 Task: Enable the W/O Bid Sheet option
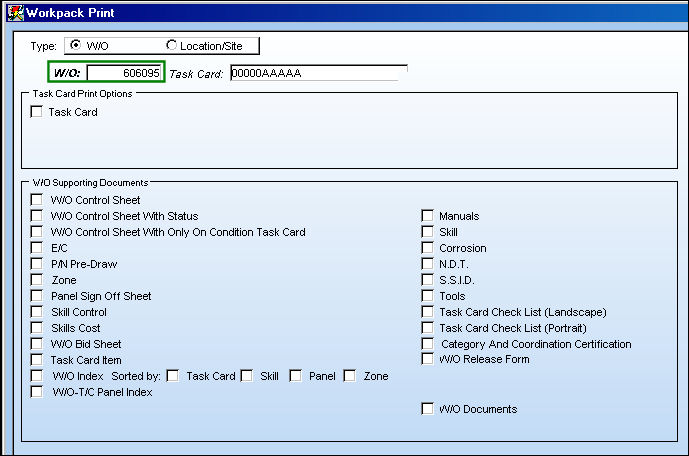tap(36, 344)
